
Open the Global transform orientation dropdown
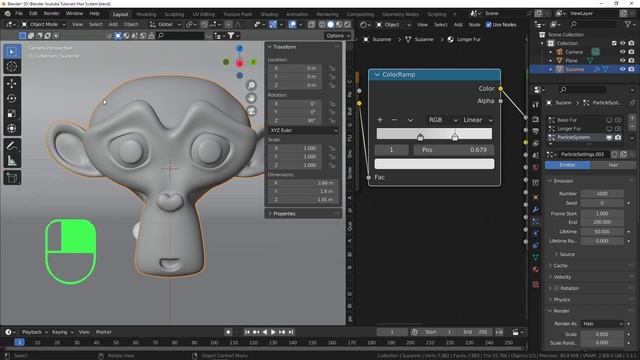(x=165, y=24)
